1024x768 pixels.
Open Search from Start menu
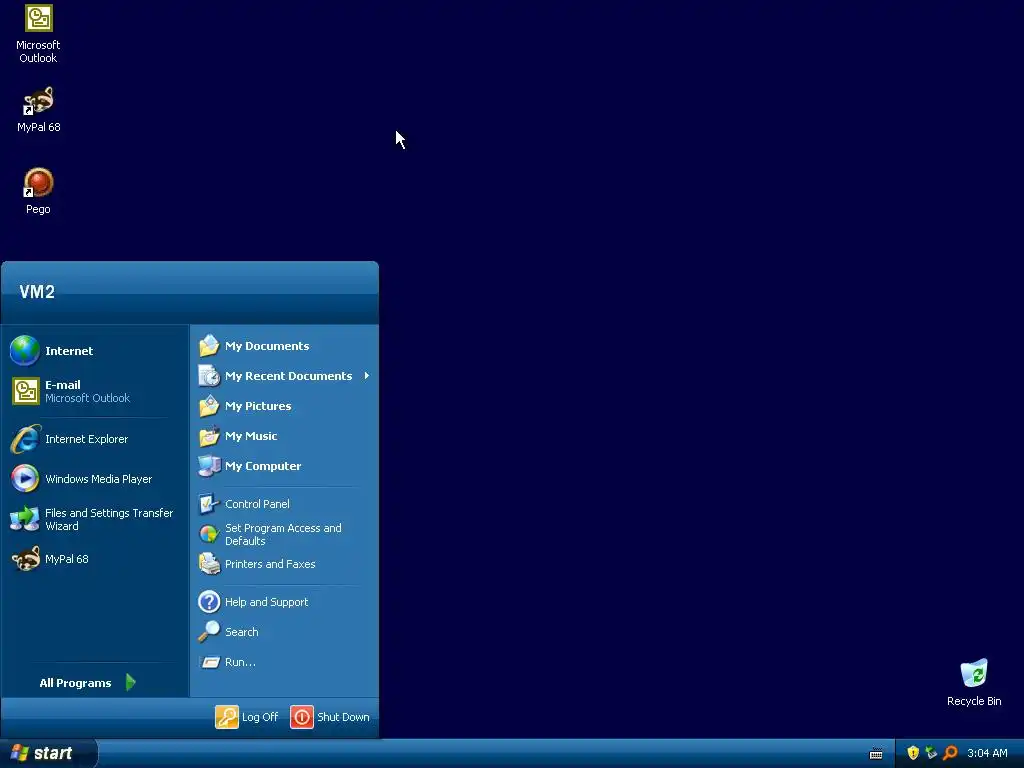(x=285, y=632)
